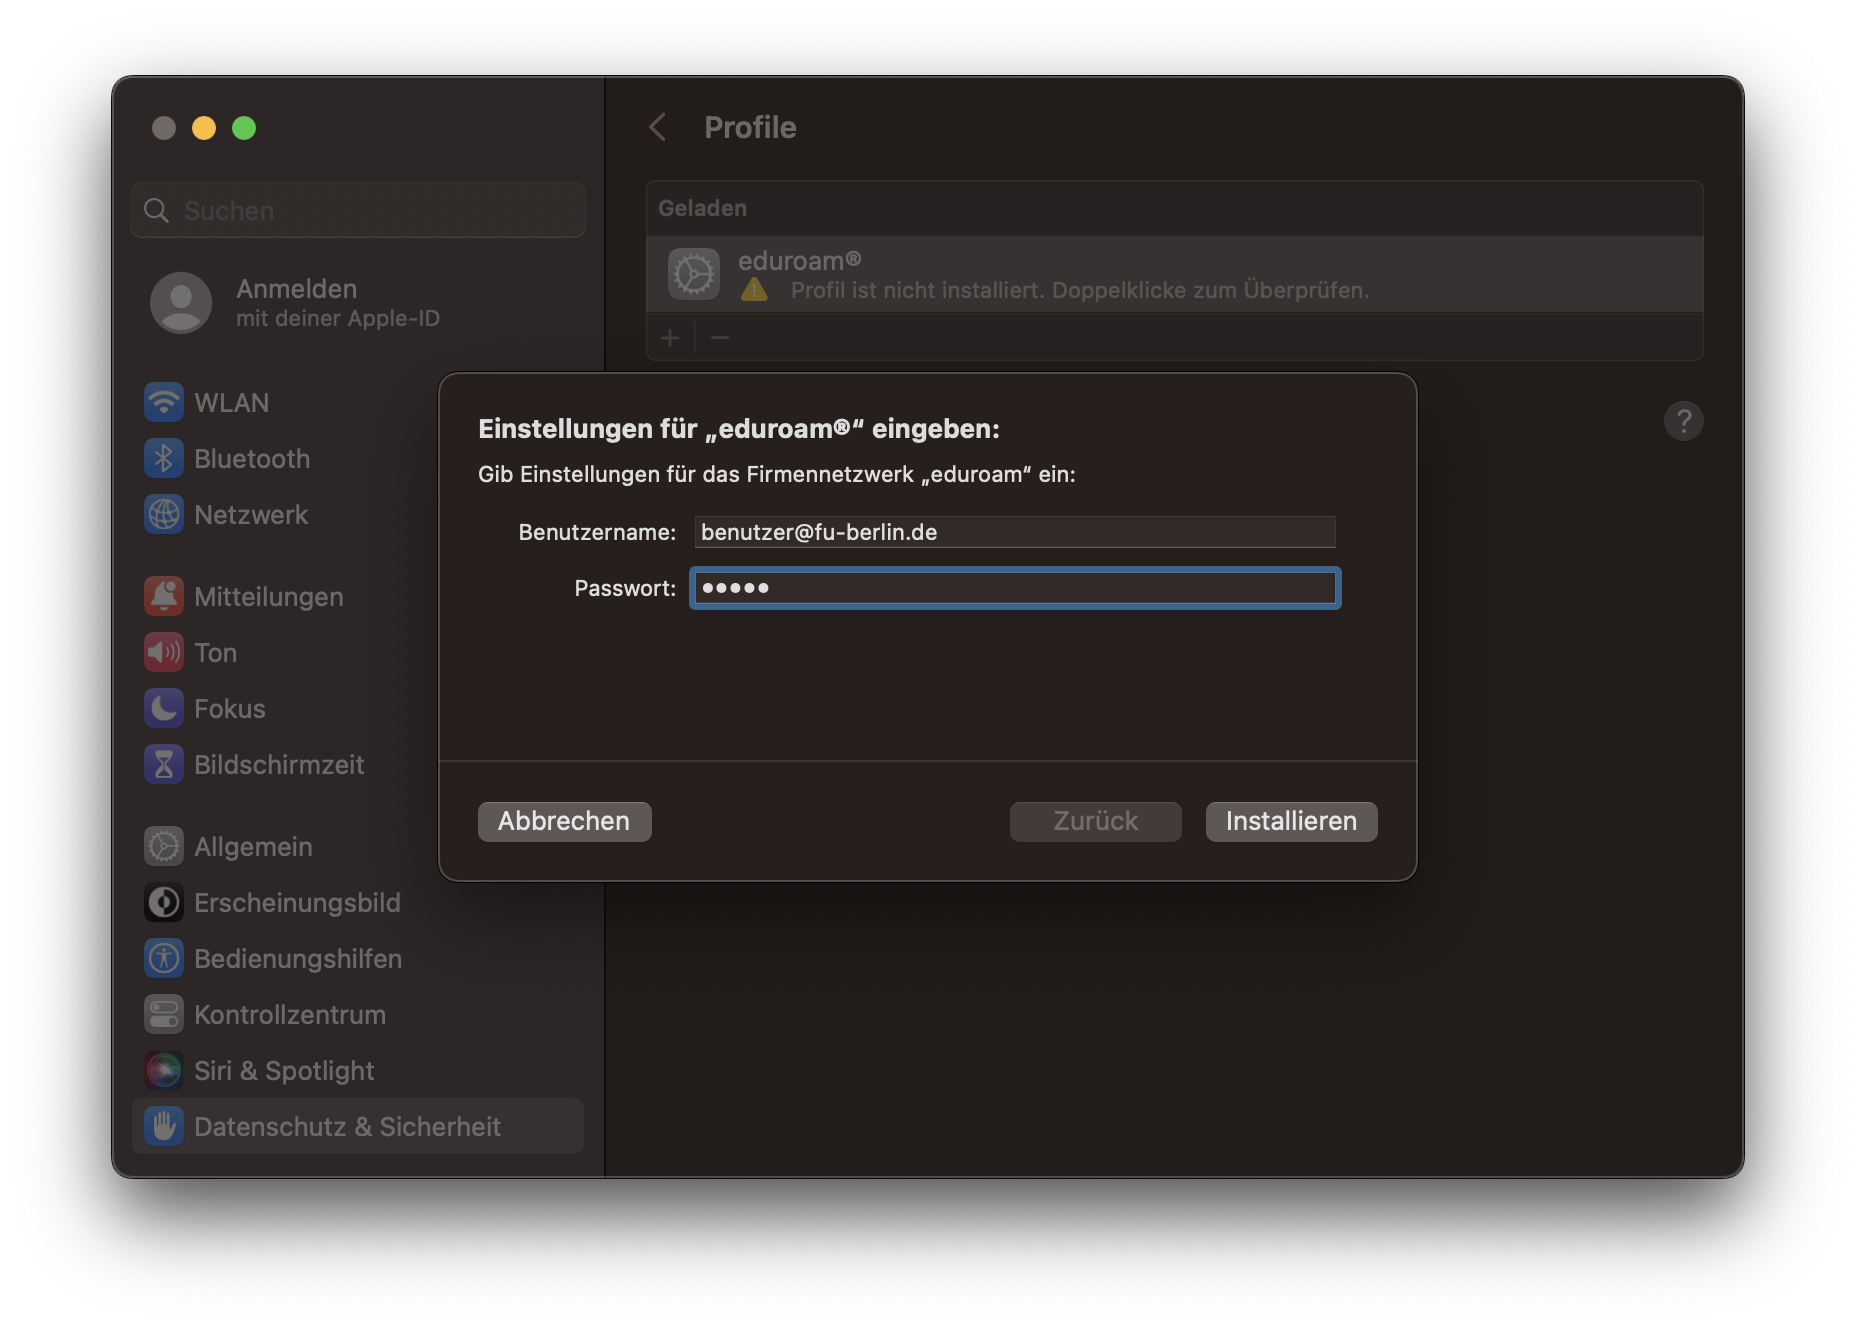Cancel the dialog with Abbrechen
The image size is (1856, 1326).
click(564, 821)
